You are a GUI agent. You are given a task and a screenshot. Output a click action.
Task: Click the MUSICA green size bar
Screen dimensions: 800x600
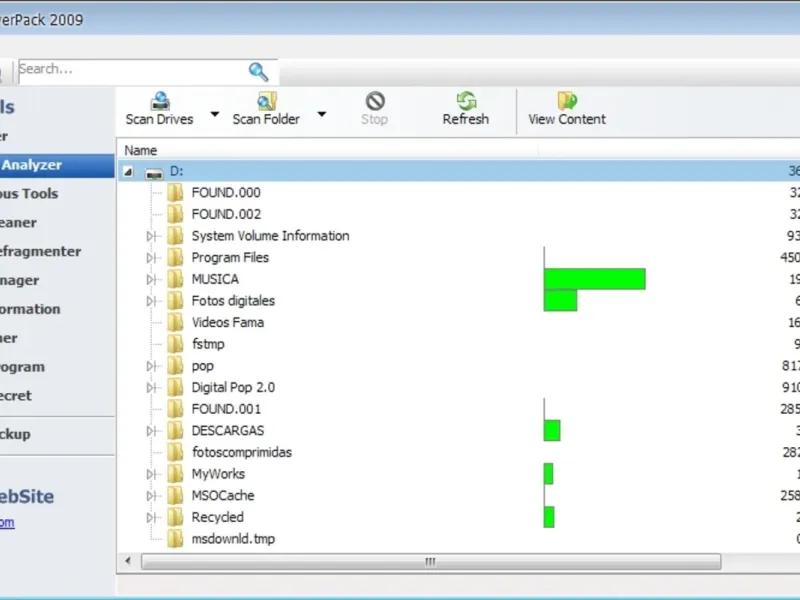point(595,279)
